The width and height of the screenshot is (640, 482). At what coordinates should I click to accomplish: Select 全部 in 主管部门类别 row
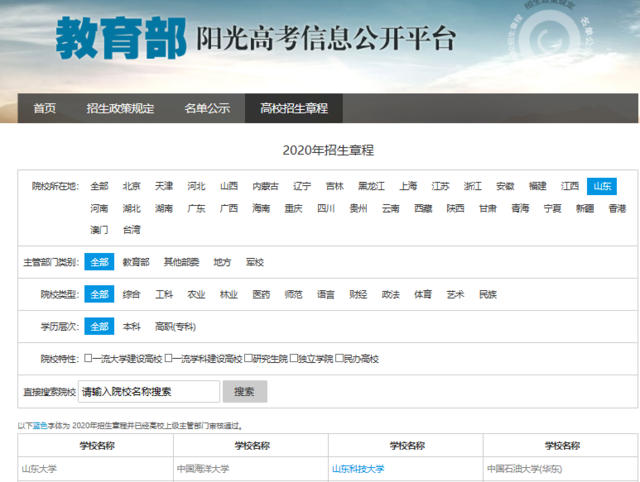pos(99,262)
